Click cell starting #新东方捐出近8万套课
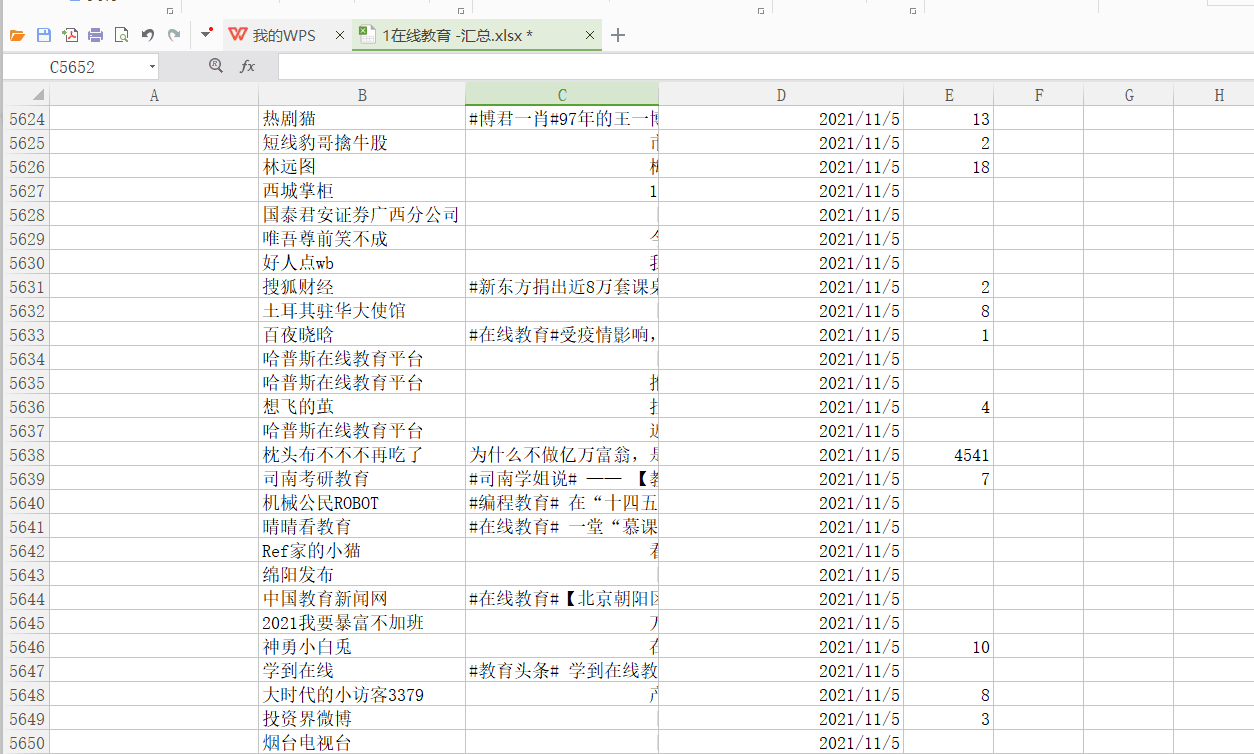The height and width of the screenshot is (754, 1254). pos(562,287)
